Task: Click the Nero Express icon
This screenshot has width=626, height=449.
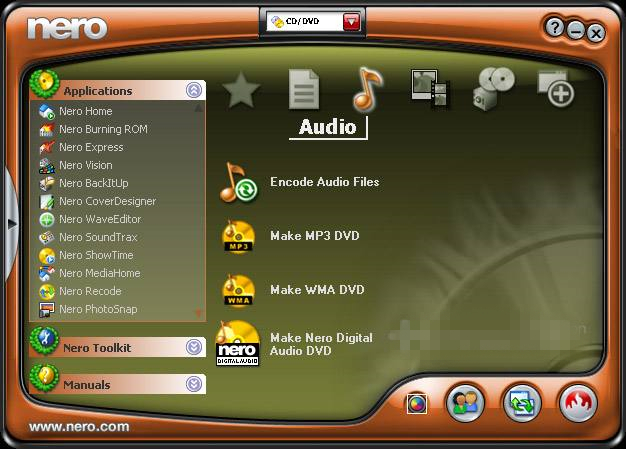Action: click(x=47, y=147)
